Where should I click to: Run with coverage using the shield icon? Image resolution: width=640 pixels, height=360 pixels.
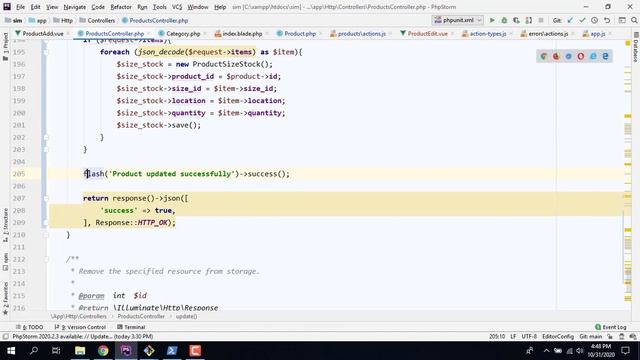pos(516,20)
